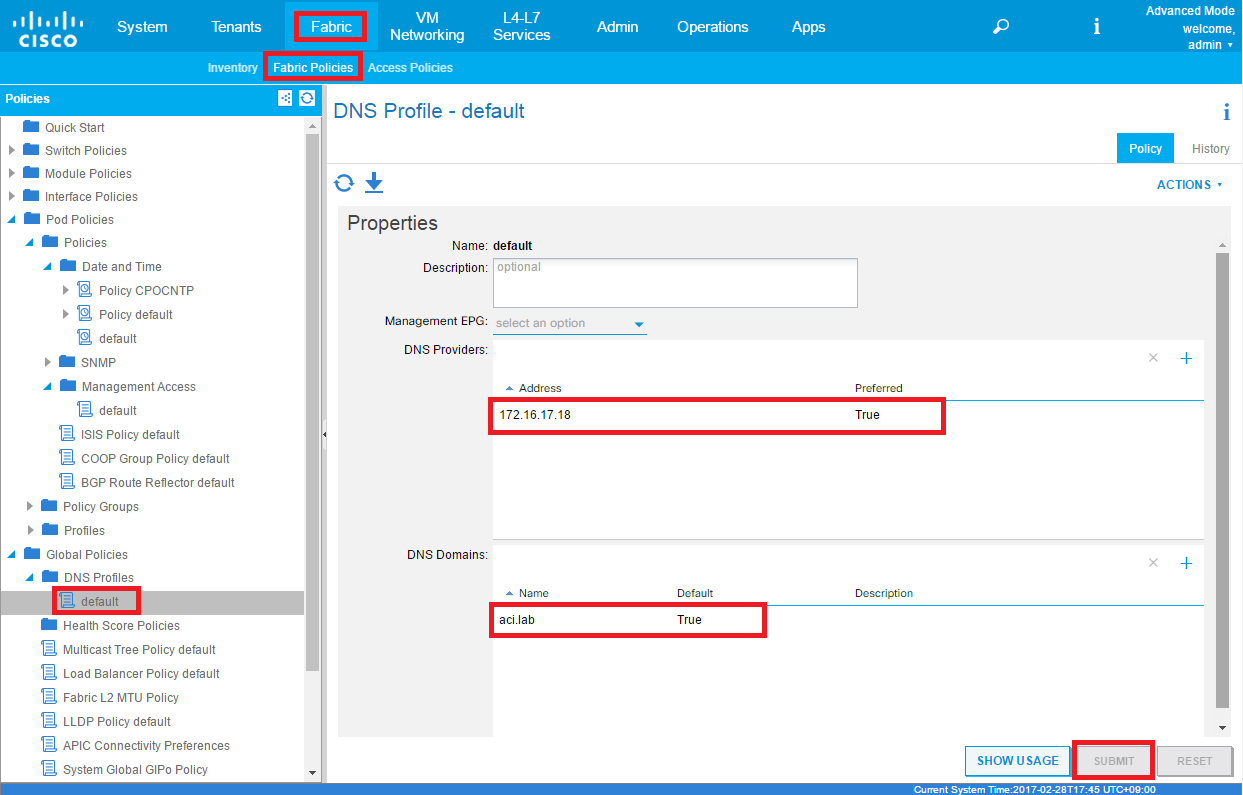This screenshot has width=1243, height=795.
Task: Expand the Switch Policies folder
Action: (12, 151)
